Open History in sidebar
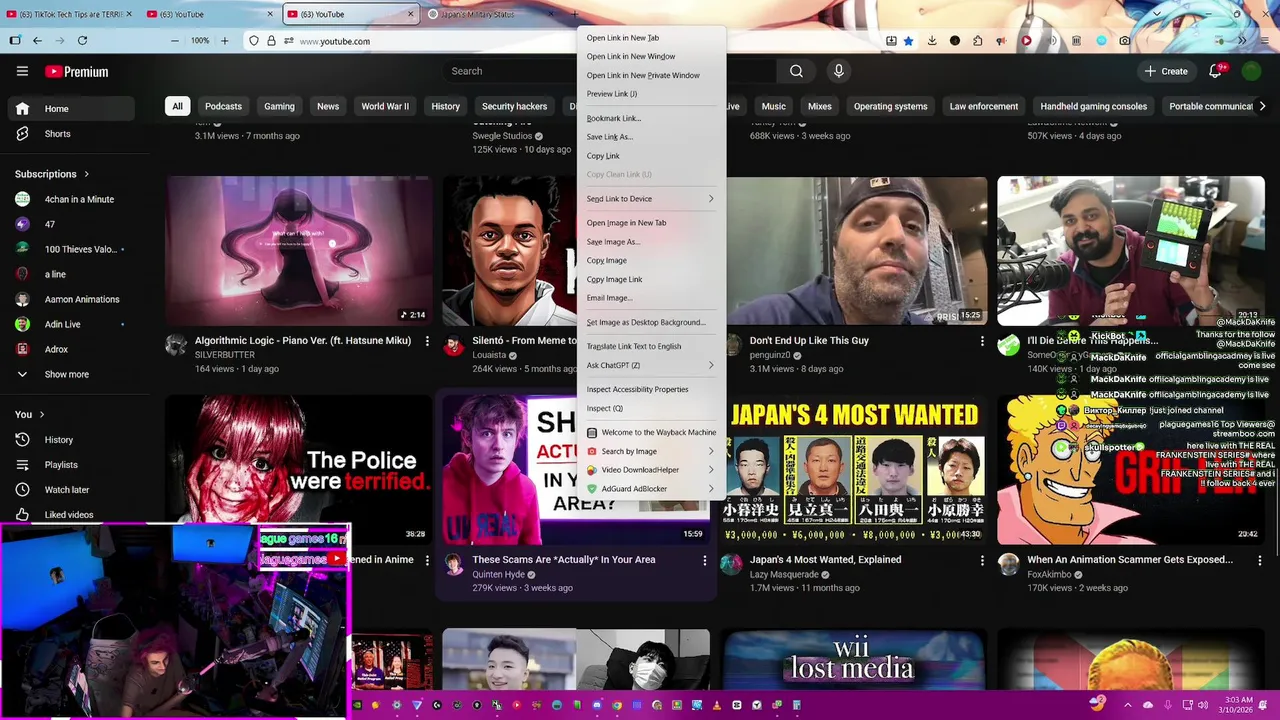Screen dimensions: 1280x720 71,440
